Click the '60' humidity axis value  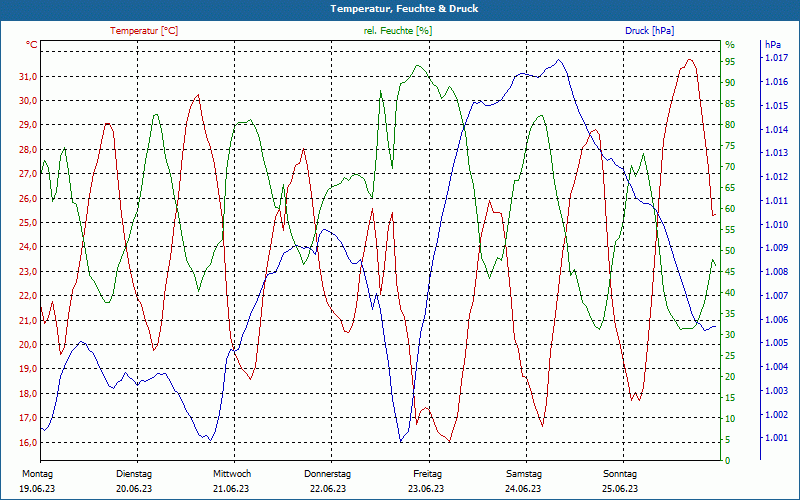(x=730, y=209)
